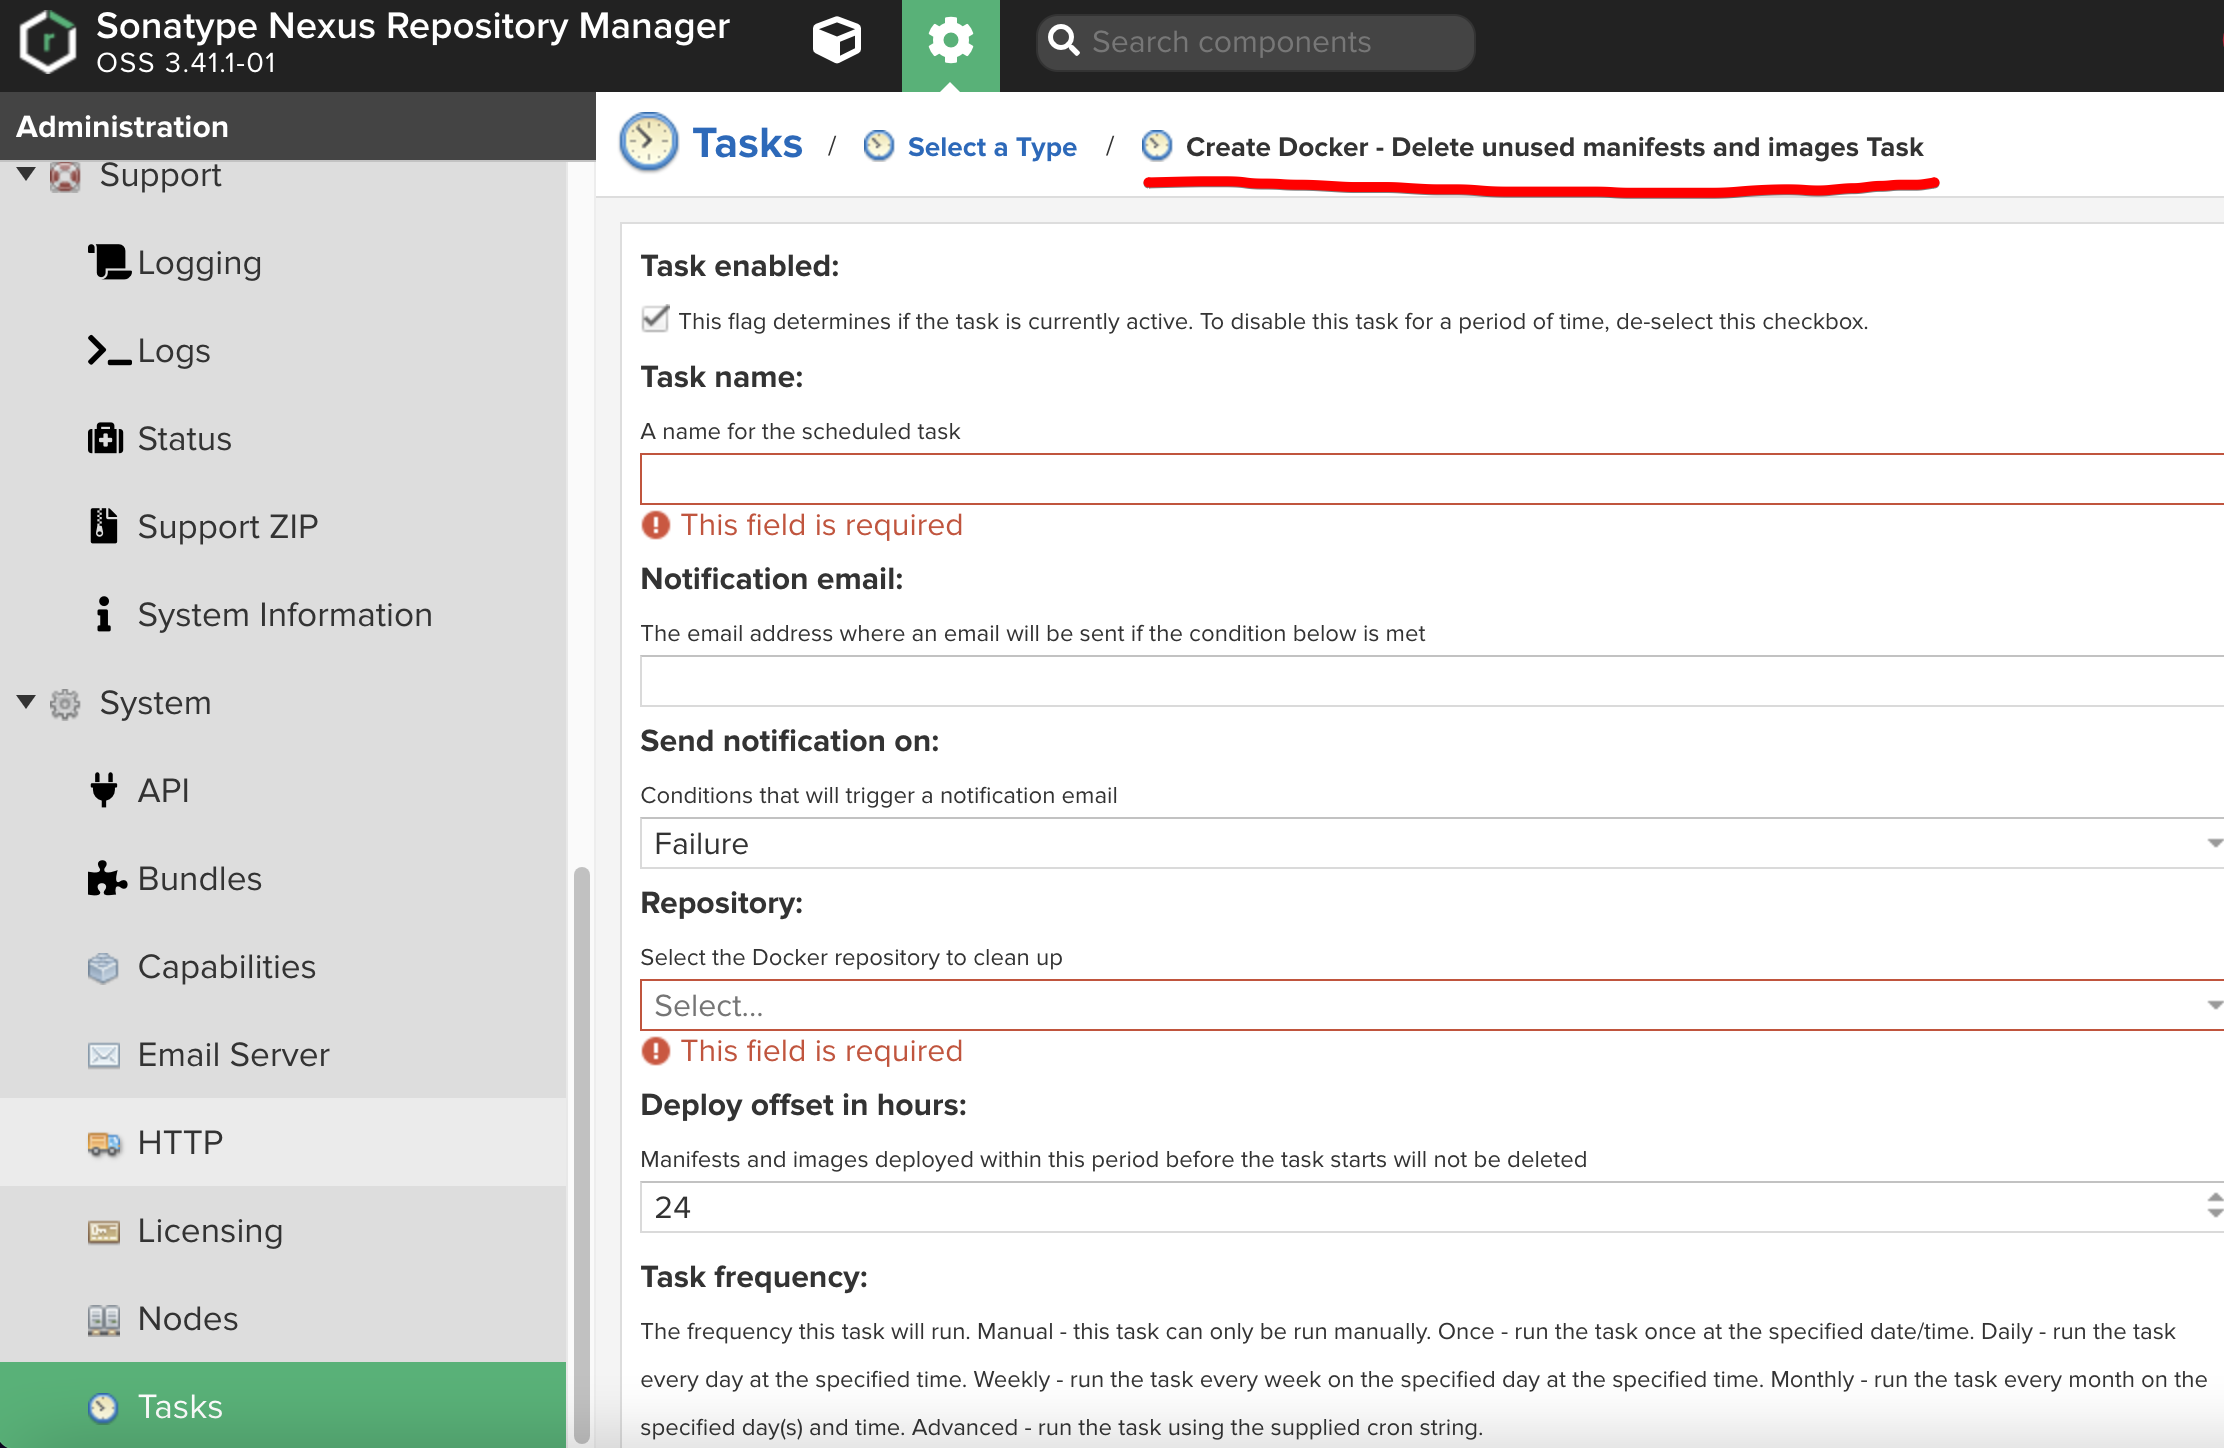
Task: Select Tasks in the sidebar
Action: coord(283,1405)
